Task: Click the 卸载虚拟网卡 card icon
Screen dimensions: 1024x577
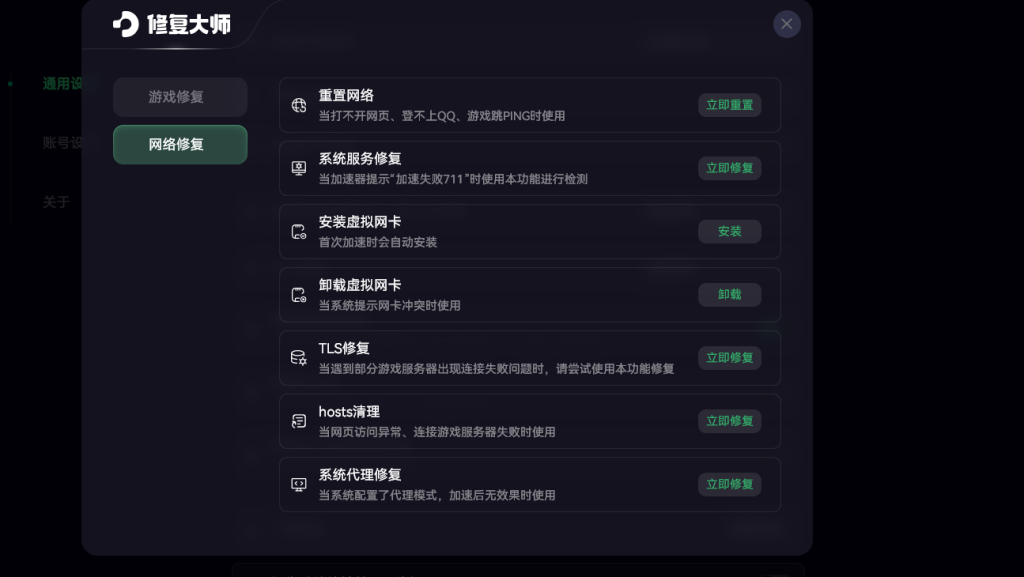Action: pyautogui.click(x=298, y=295)
